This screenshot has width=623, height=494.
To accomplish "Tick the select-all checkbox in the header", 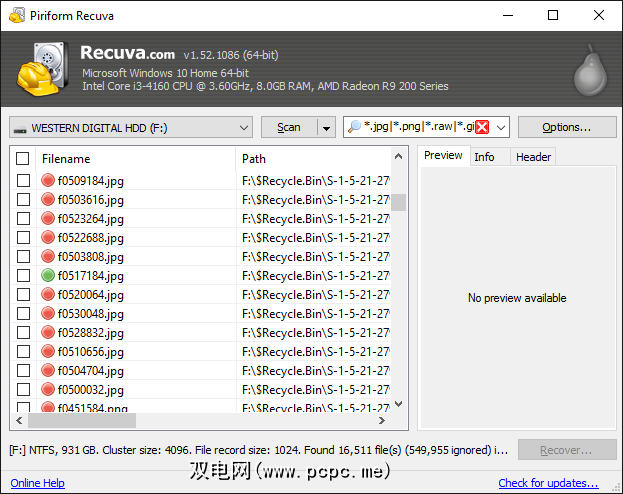I will [23, 159].
